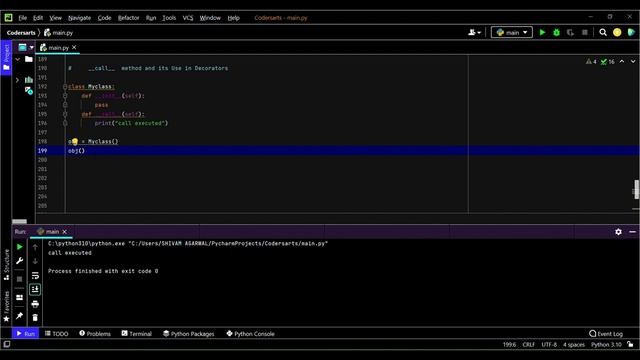This screenshot has height=360, width=640.
Task: Collapse class Myclass fold marker on line 192
Action: pyautogui.click(x=65, y=87)
